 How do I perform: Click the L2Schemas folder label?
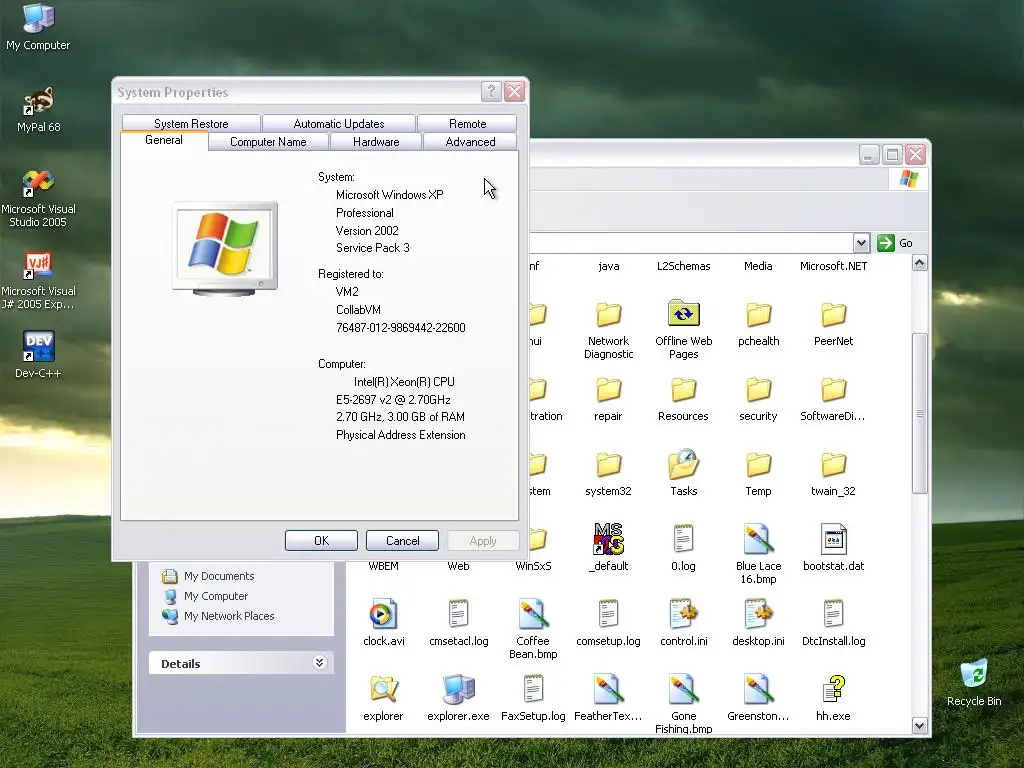pos(683,266)
